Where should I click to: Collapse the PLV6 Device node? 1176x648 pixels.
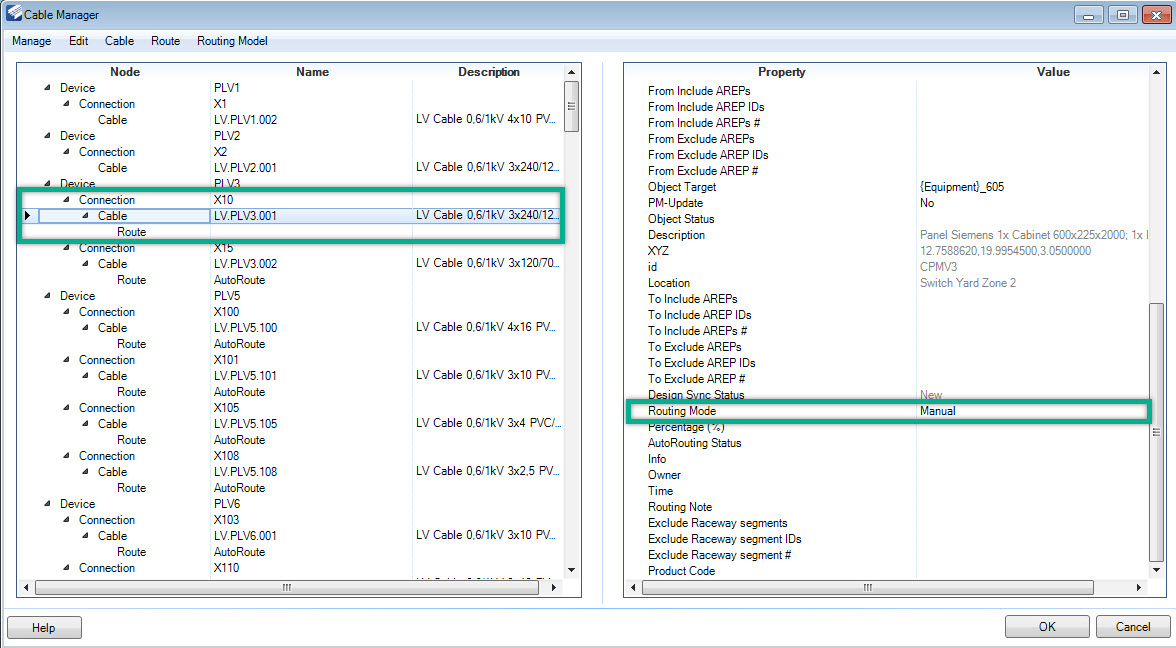pos(48,504)
